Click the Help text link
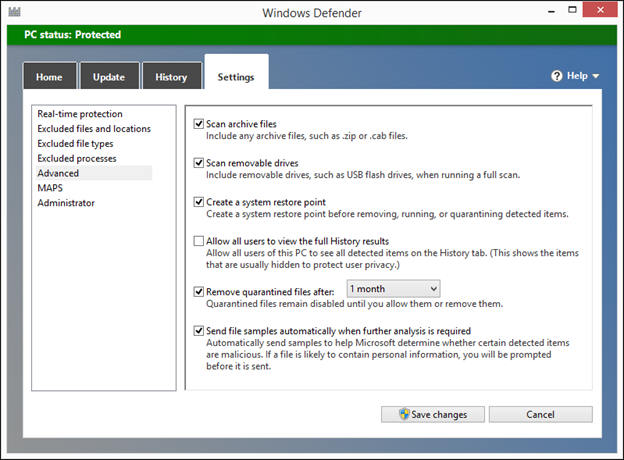Image resolution: width=624 pixels, height=460 pixels. pos(577,76)
